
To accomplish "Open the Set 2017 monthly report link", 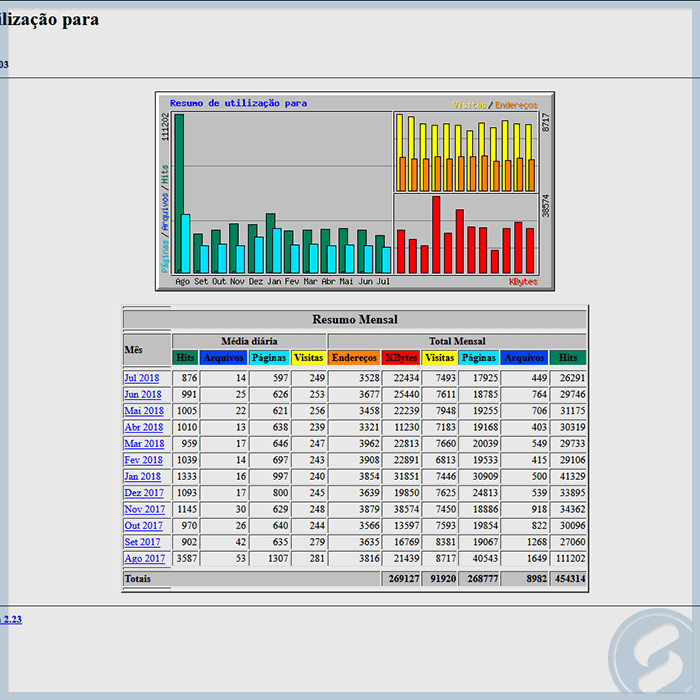I will (142, 542).
